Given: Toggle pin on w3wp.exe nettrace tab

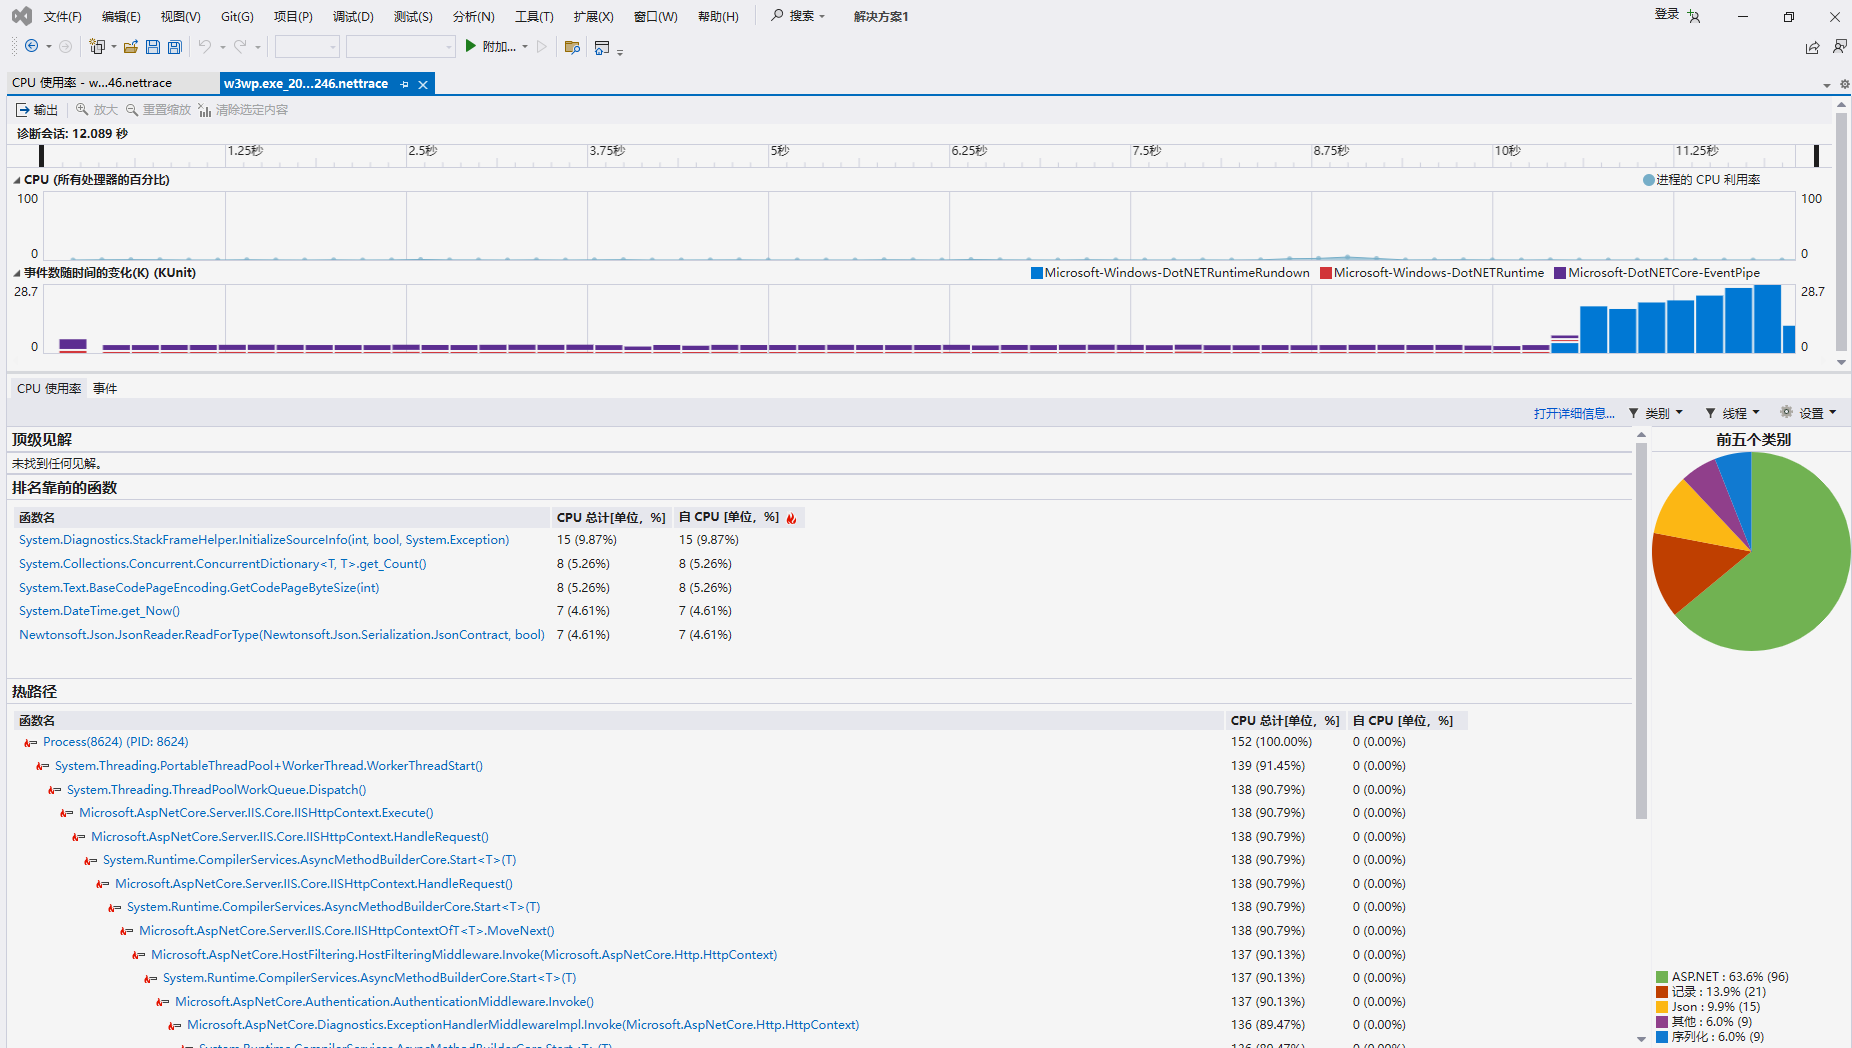Looking at the screenshot, I should pos(404,84).
